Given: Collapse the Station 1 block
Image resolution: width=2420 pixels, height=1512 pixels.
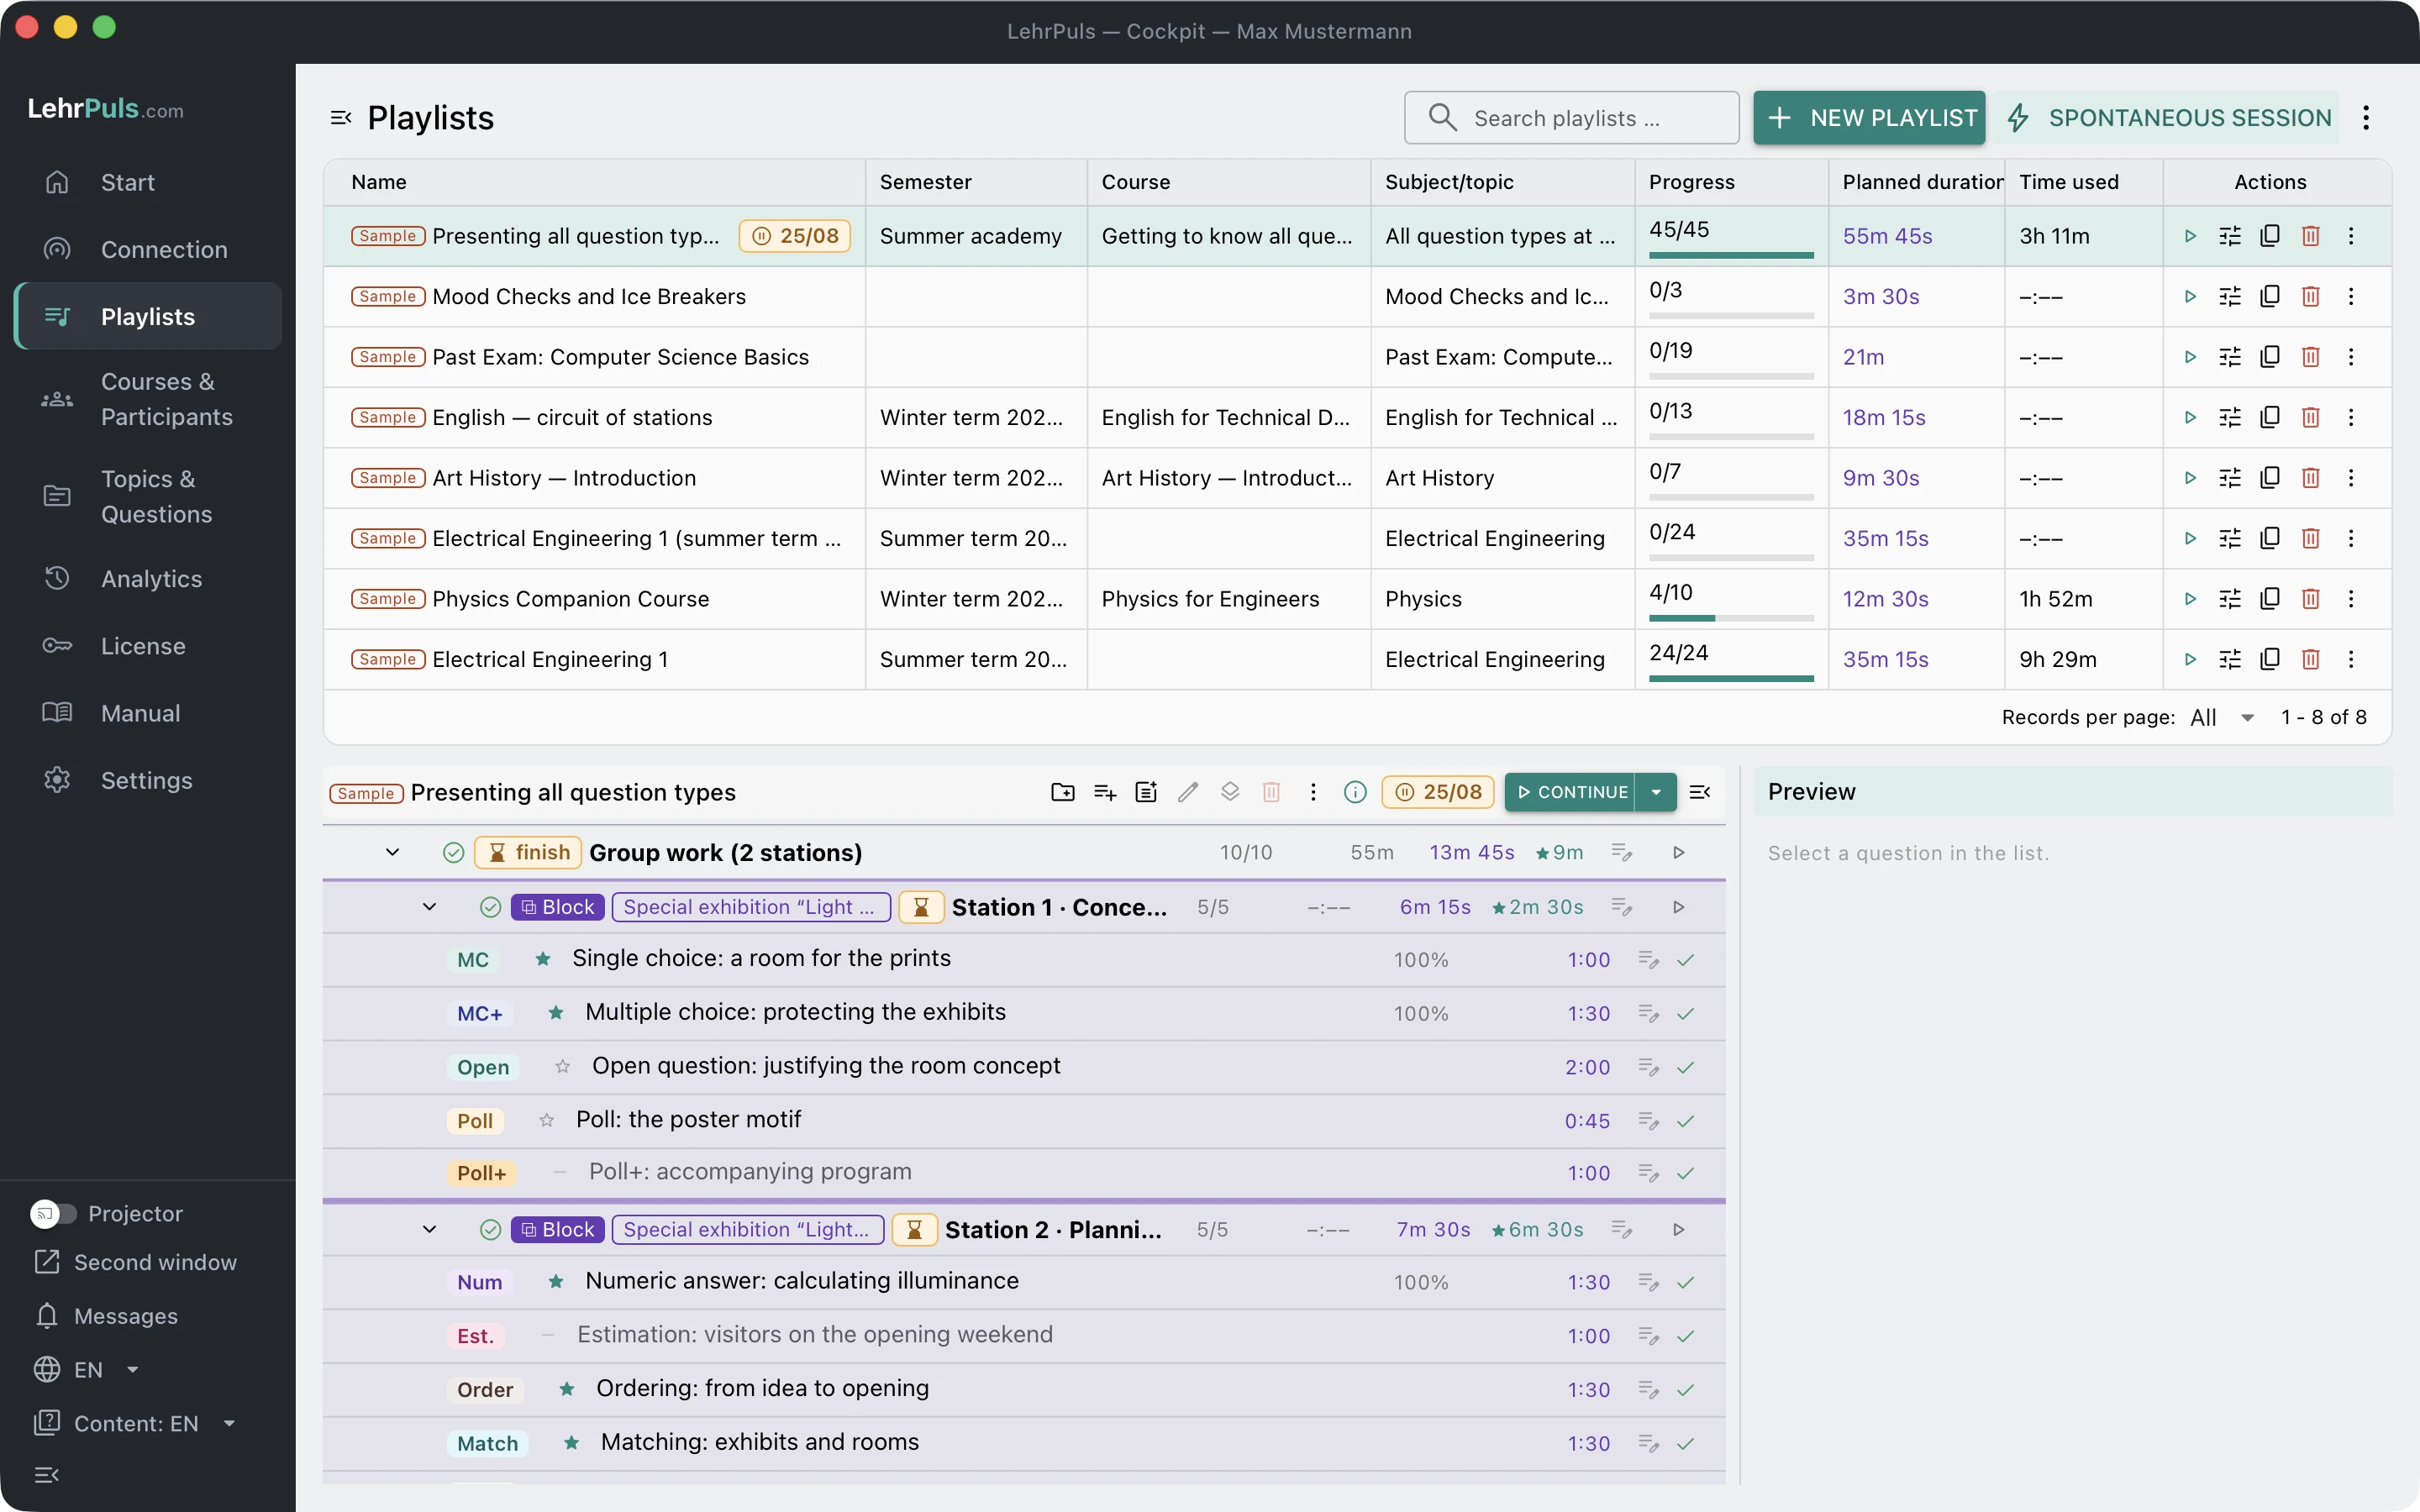Looking at the screenshot, I should pyautogui.click(x=430, y=907).
